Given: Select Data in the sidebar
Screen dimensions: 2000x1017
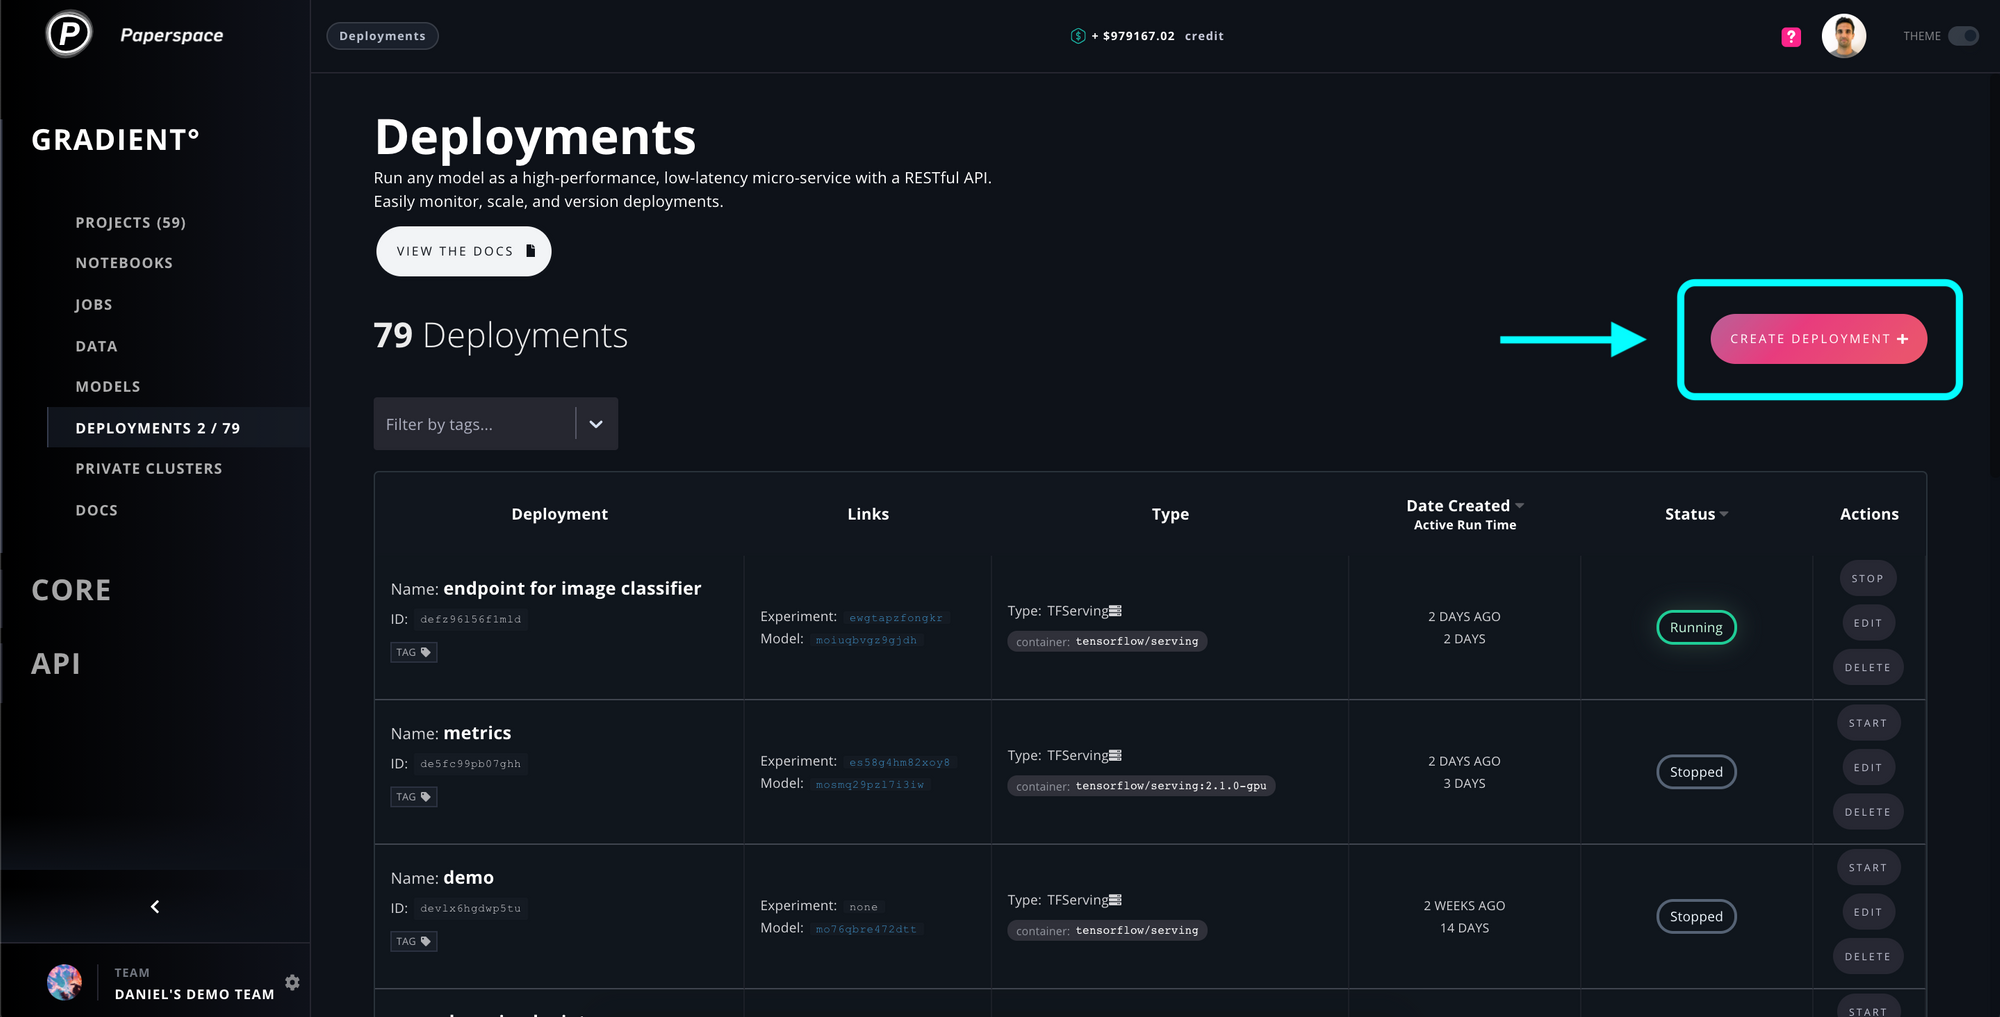Looking at the screenshot, I should pos(97,346).
